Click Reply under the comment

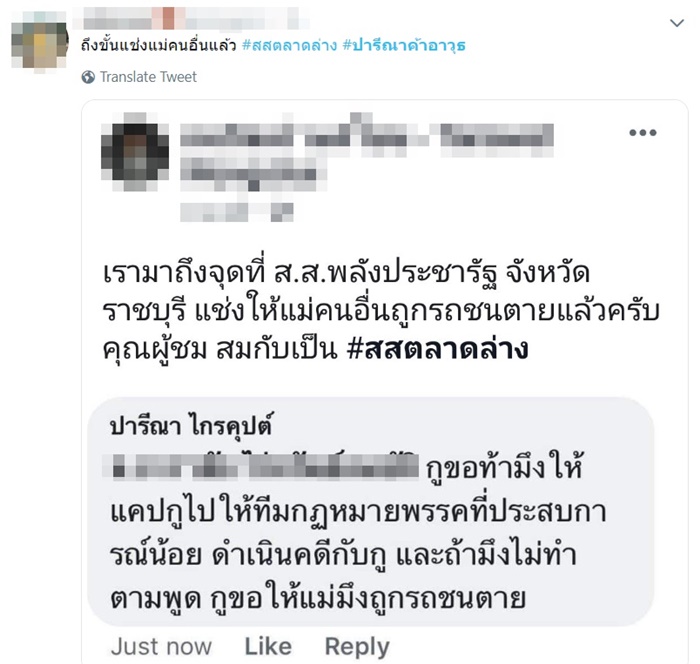click(357, 647)
